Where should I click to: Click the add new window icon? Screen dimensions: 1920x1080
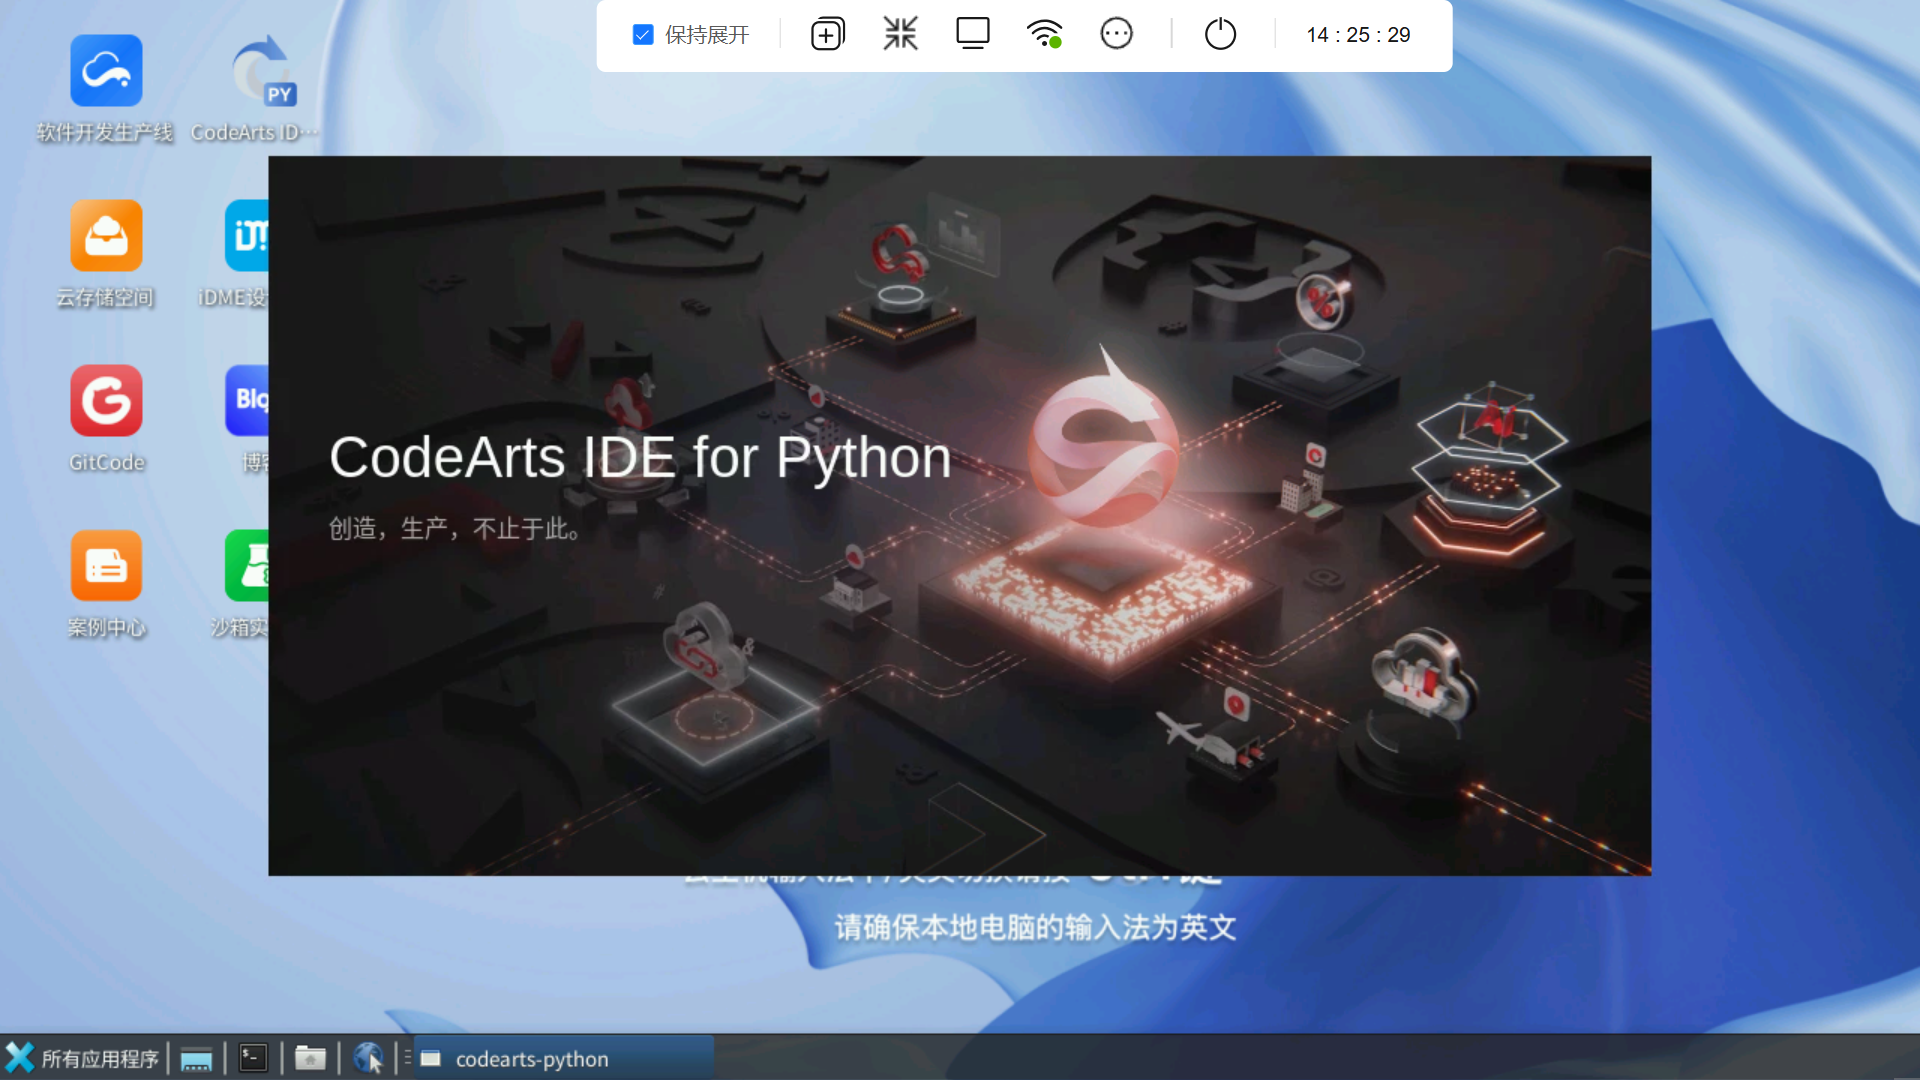(827, 35)
